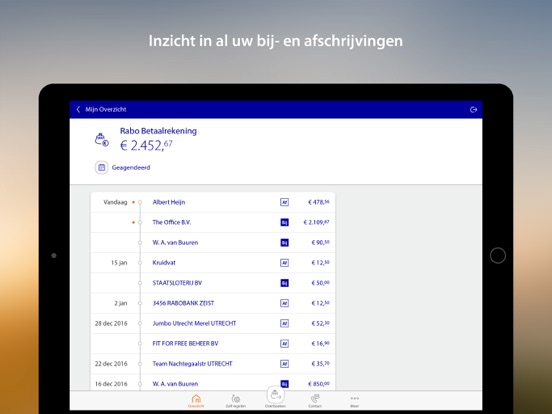Select the FIT FOR FREE BEHEER BV entry
The image size is (552, 414).
pos(213,344)
